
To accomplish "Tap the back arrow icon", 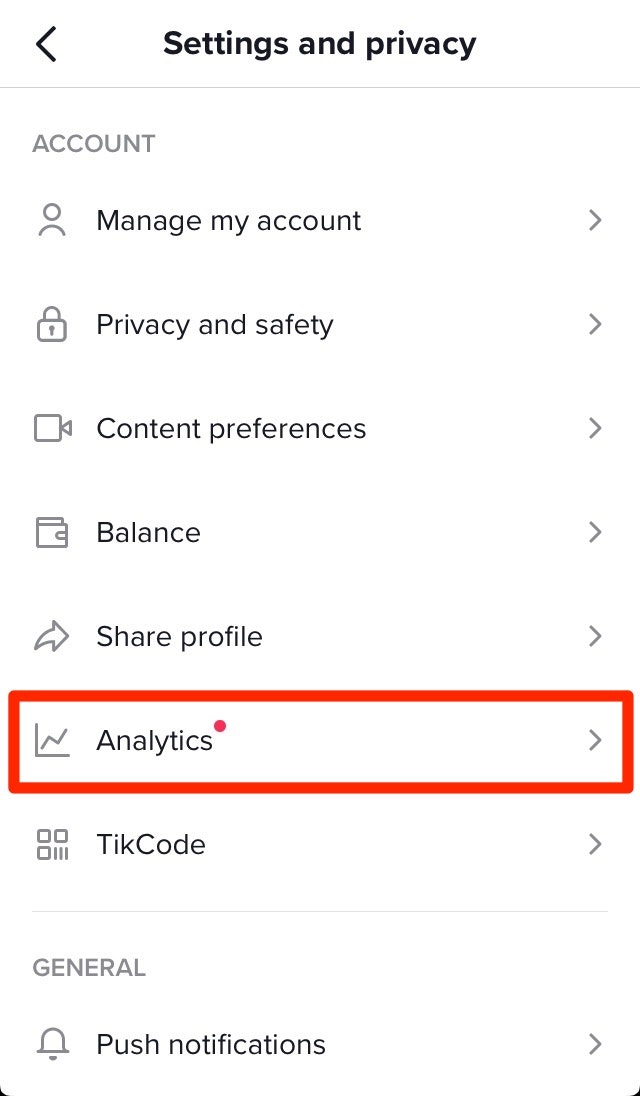I will pos(46,44).
